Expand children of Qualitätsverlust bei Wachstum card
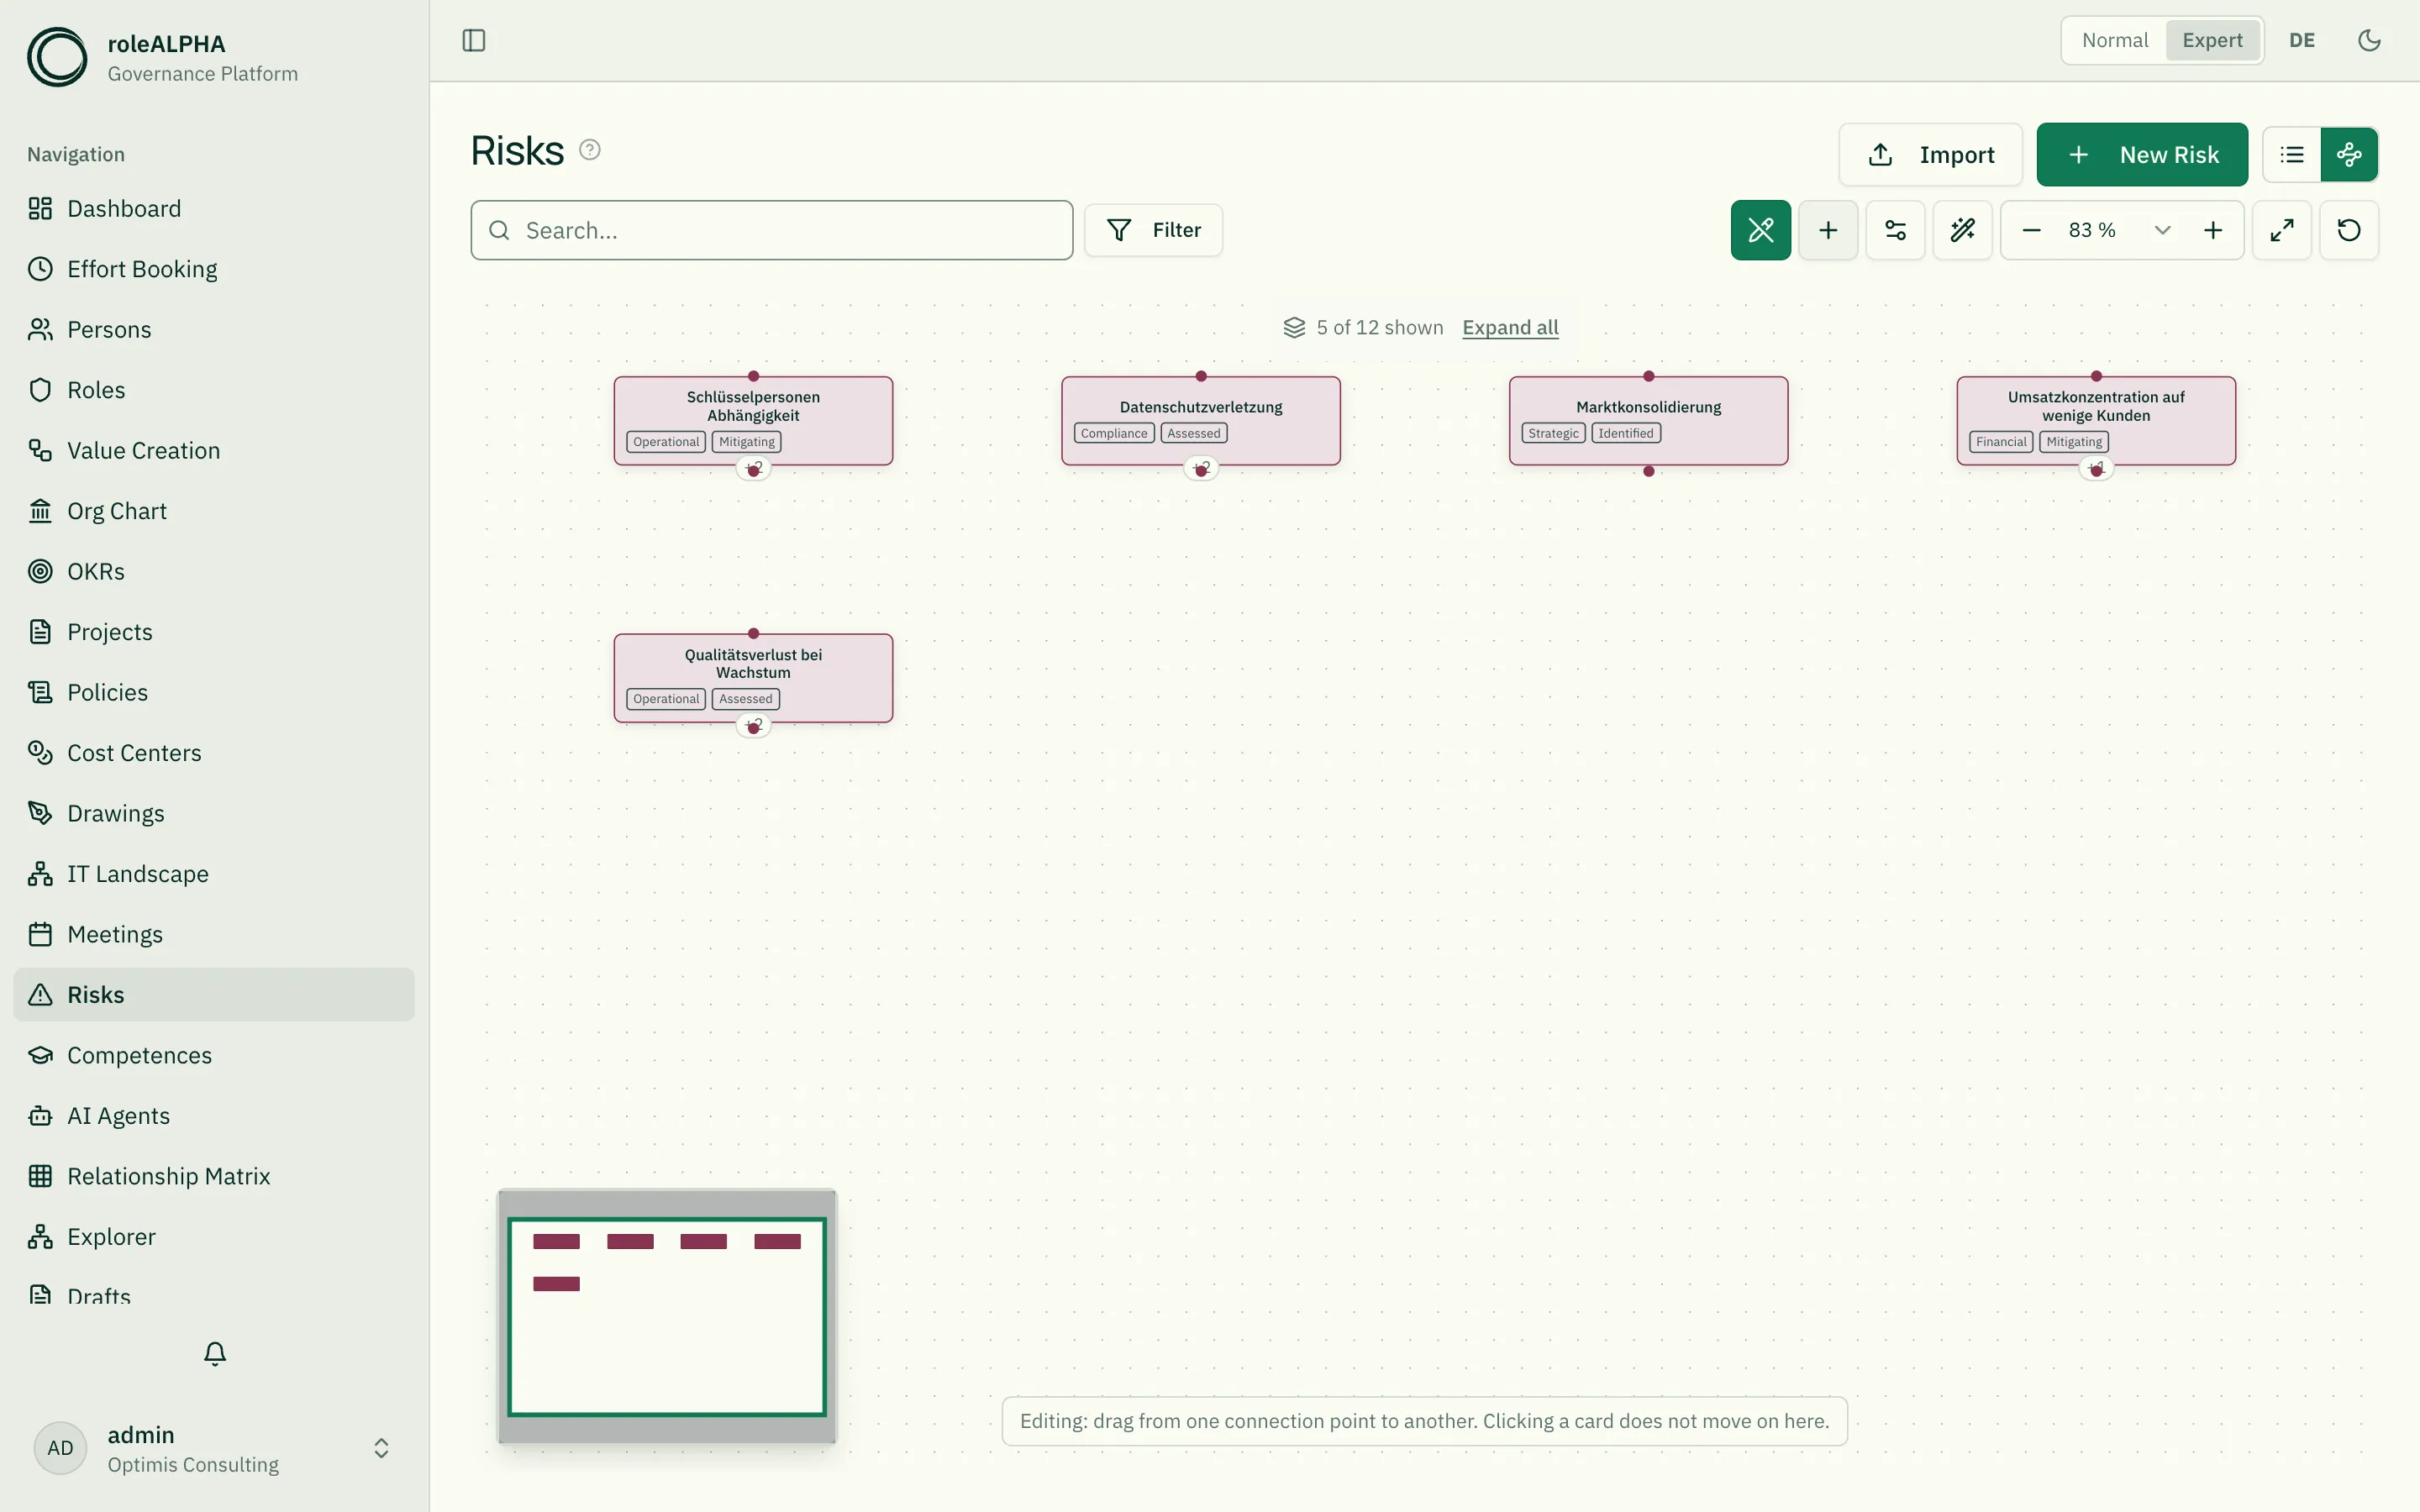The image size is (2420, 1512). pos(753,726)
